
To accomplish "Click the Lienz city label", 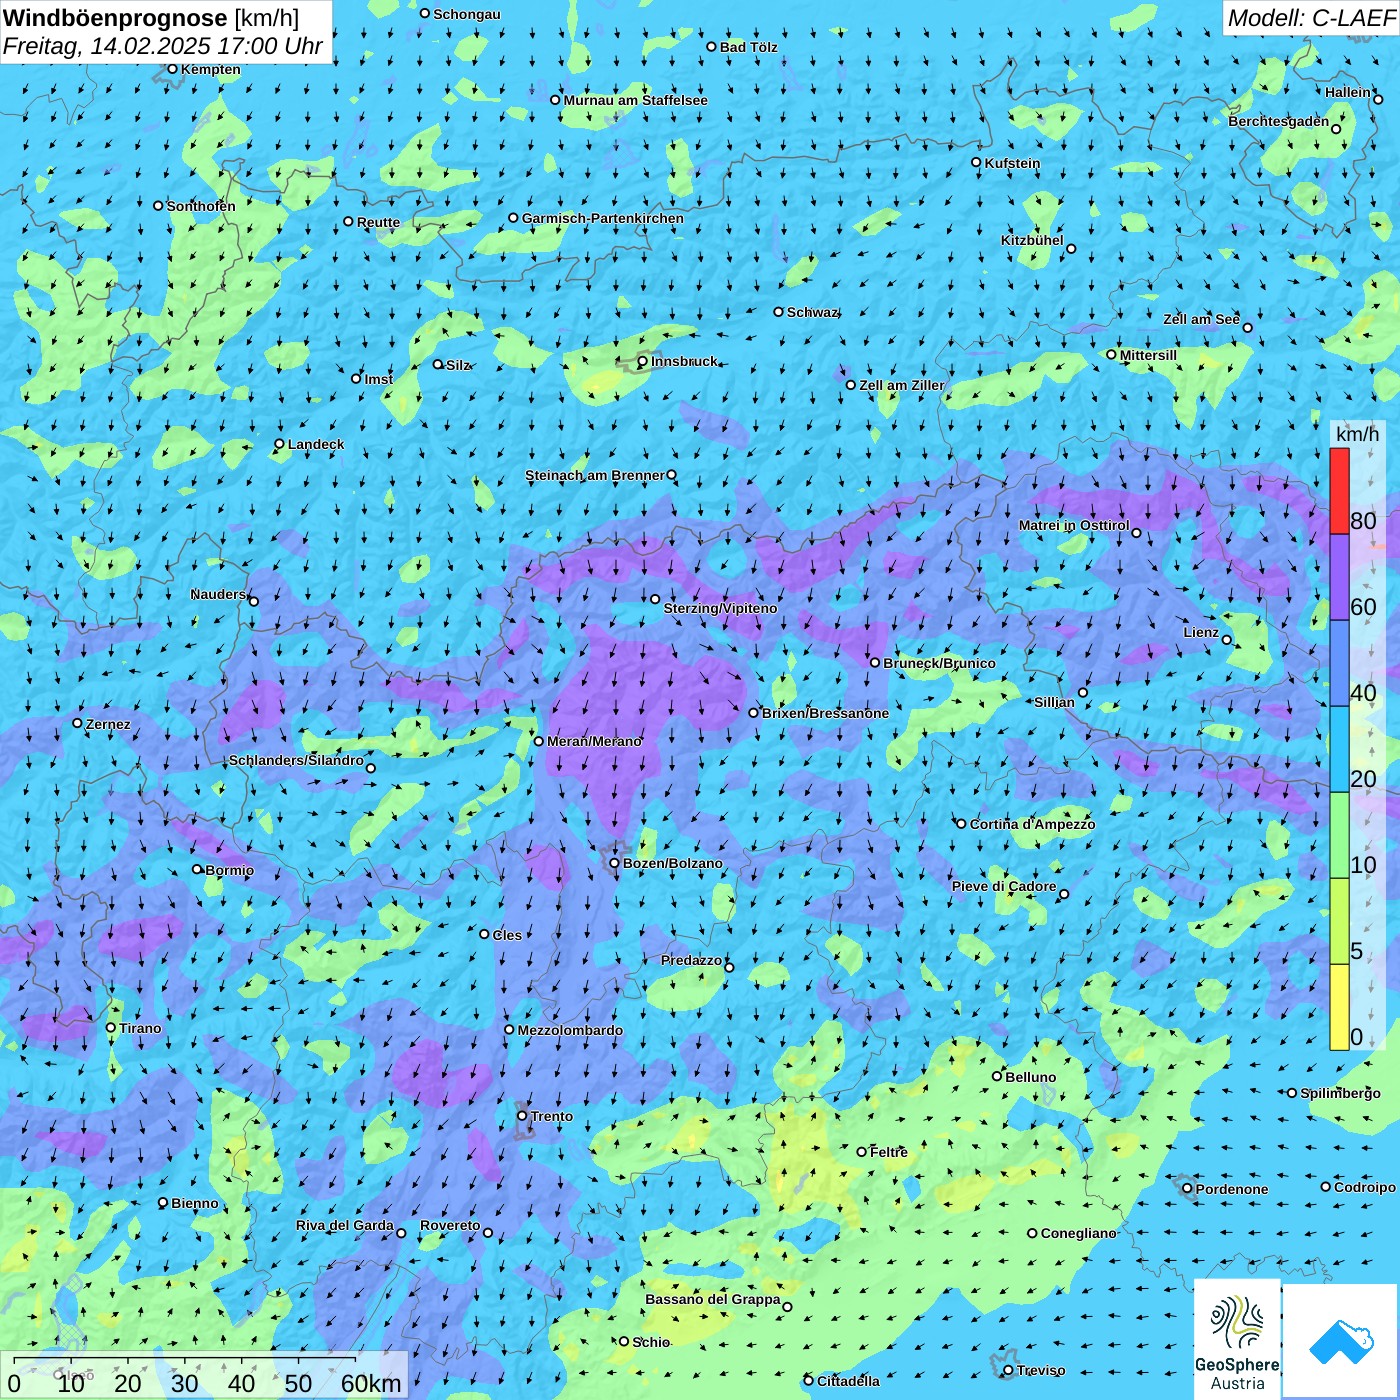I will pyautogui.click(x=1201, y=632).
